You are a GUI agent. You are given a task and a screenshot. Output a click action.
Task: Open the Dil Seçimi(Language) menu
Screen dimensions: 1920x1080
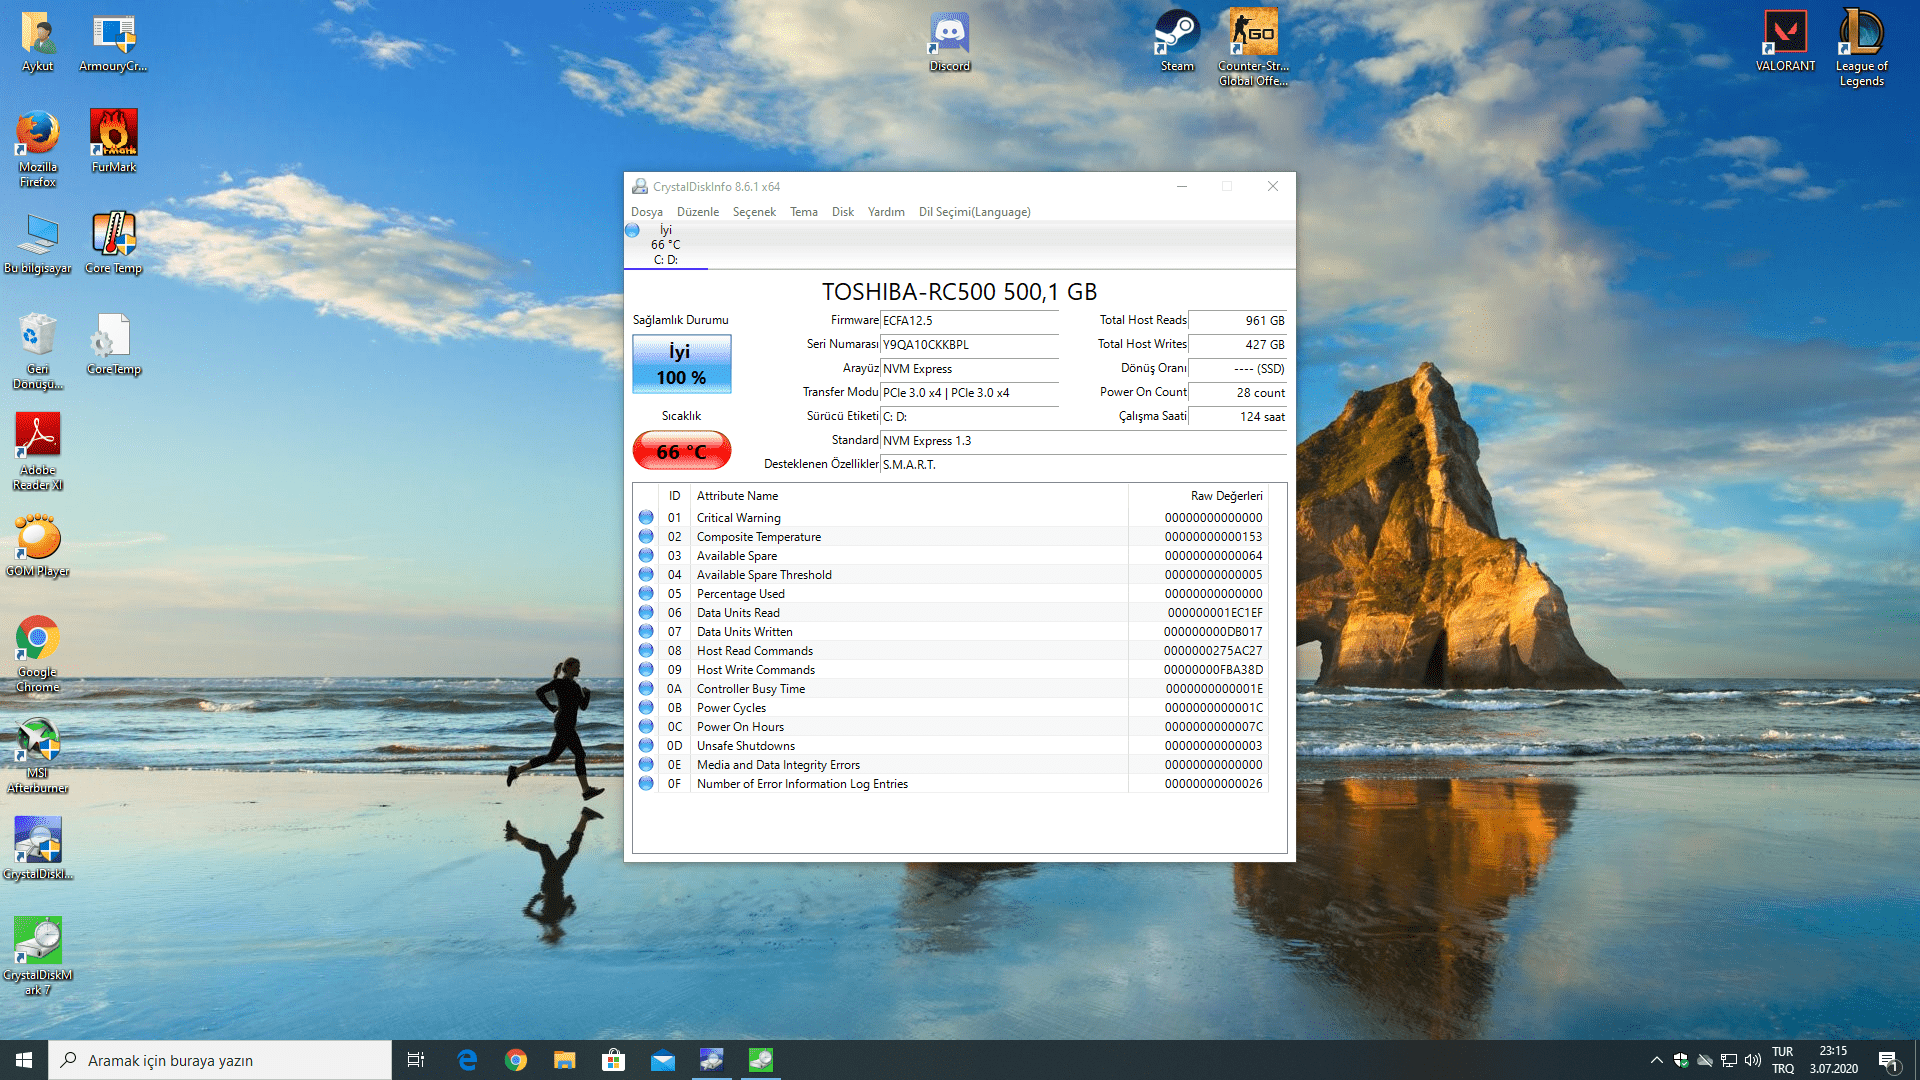(x=974, y=212)
